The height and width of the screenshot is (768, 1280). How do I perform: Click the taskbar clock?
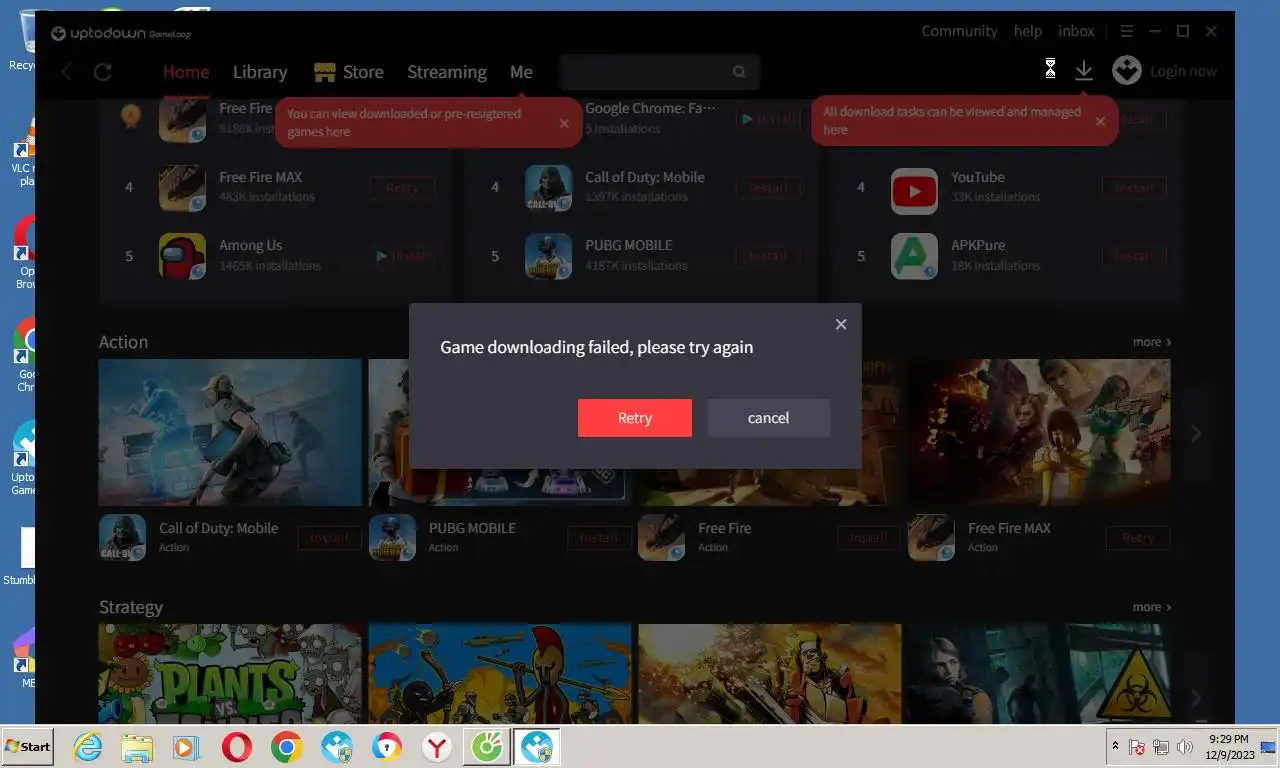[x=1228, y=747]
